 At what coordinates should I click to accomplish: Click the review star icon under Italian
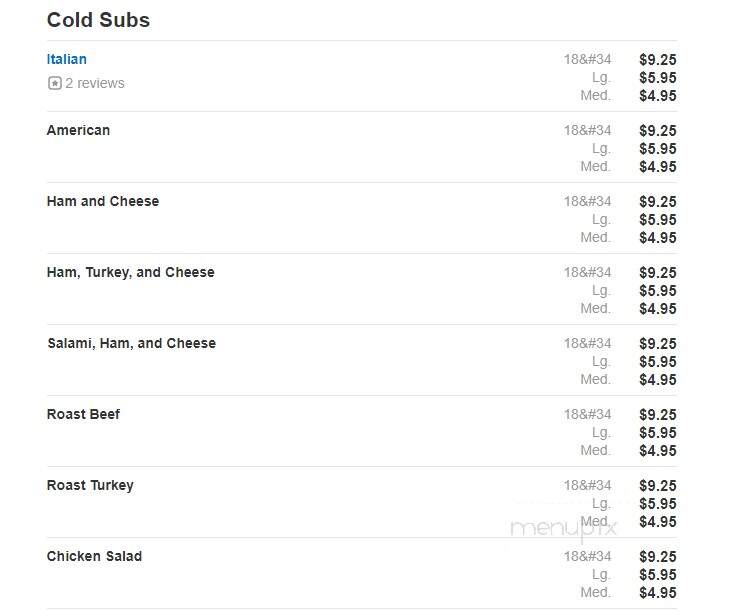[54, 83]
